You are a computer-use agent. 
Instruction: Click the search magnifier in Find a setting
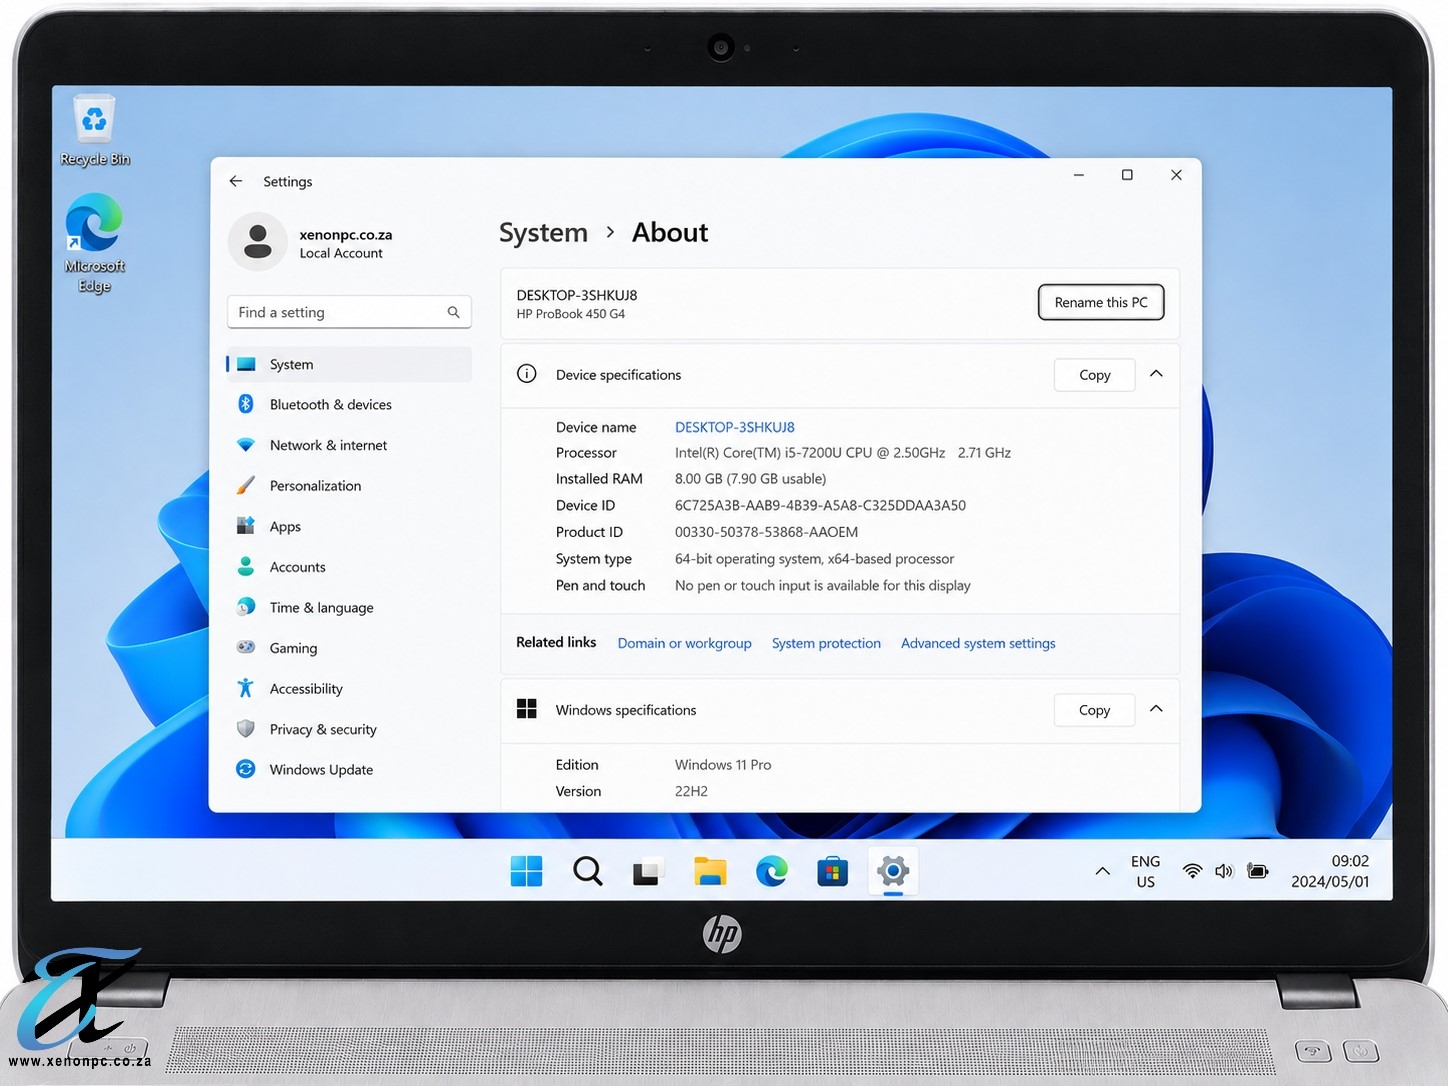[x=453, y=312]
